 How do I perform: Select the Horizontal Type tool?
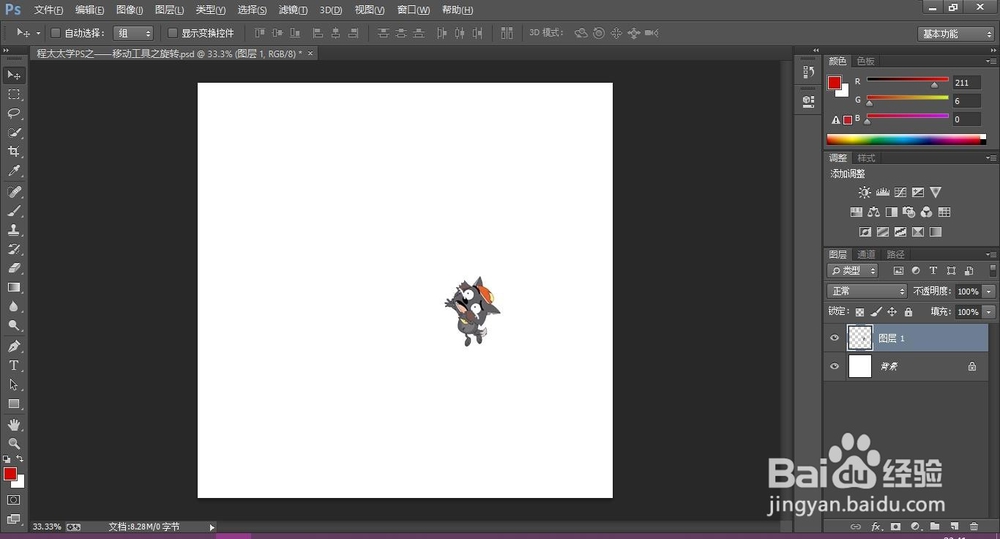[13, 365]
